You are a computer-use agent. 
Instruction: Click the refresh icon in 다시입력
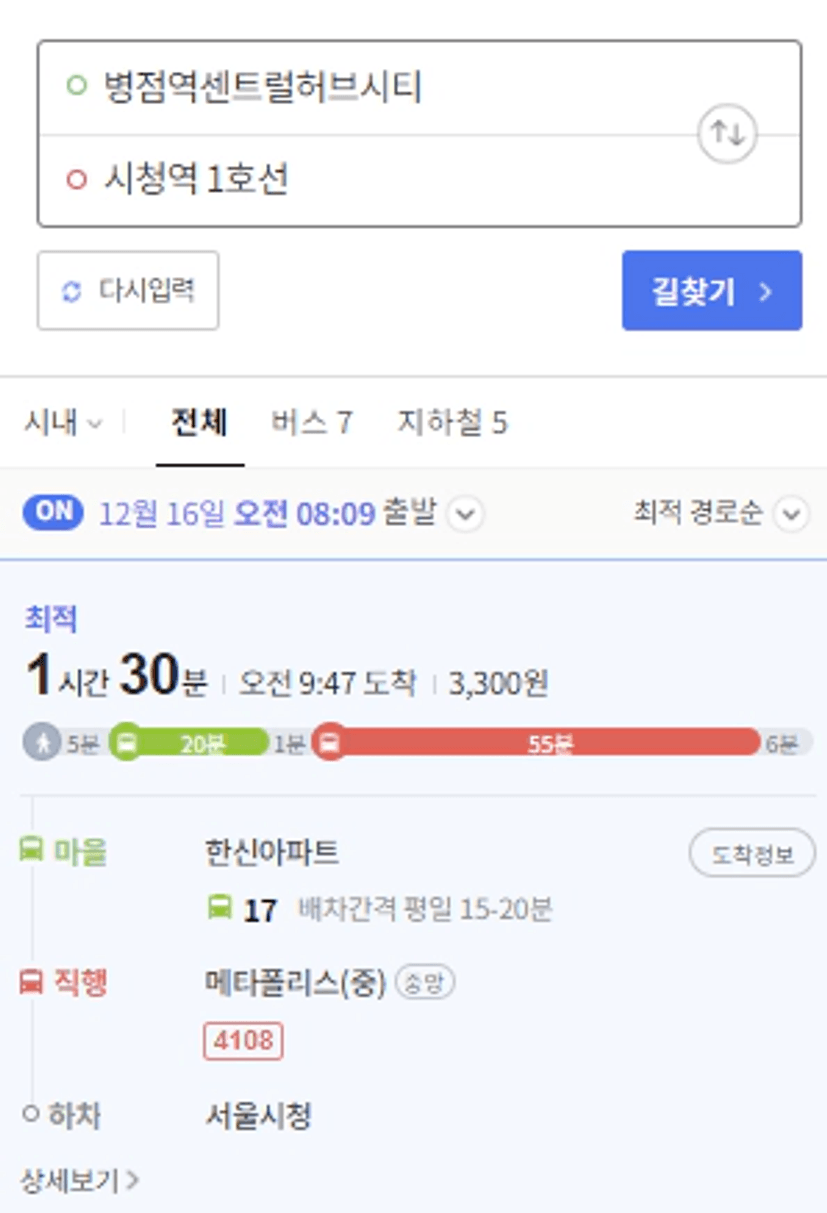(72, 291)
